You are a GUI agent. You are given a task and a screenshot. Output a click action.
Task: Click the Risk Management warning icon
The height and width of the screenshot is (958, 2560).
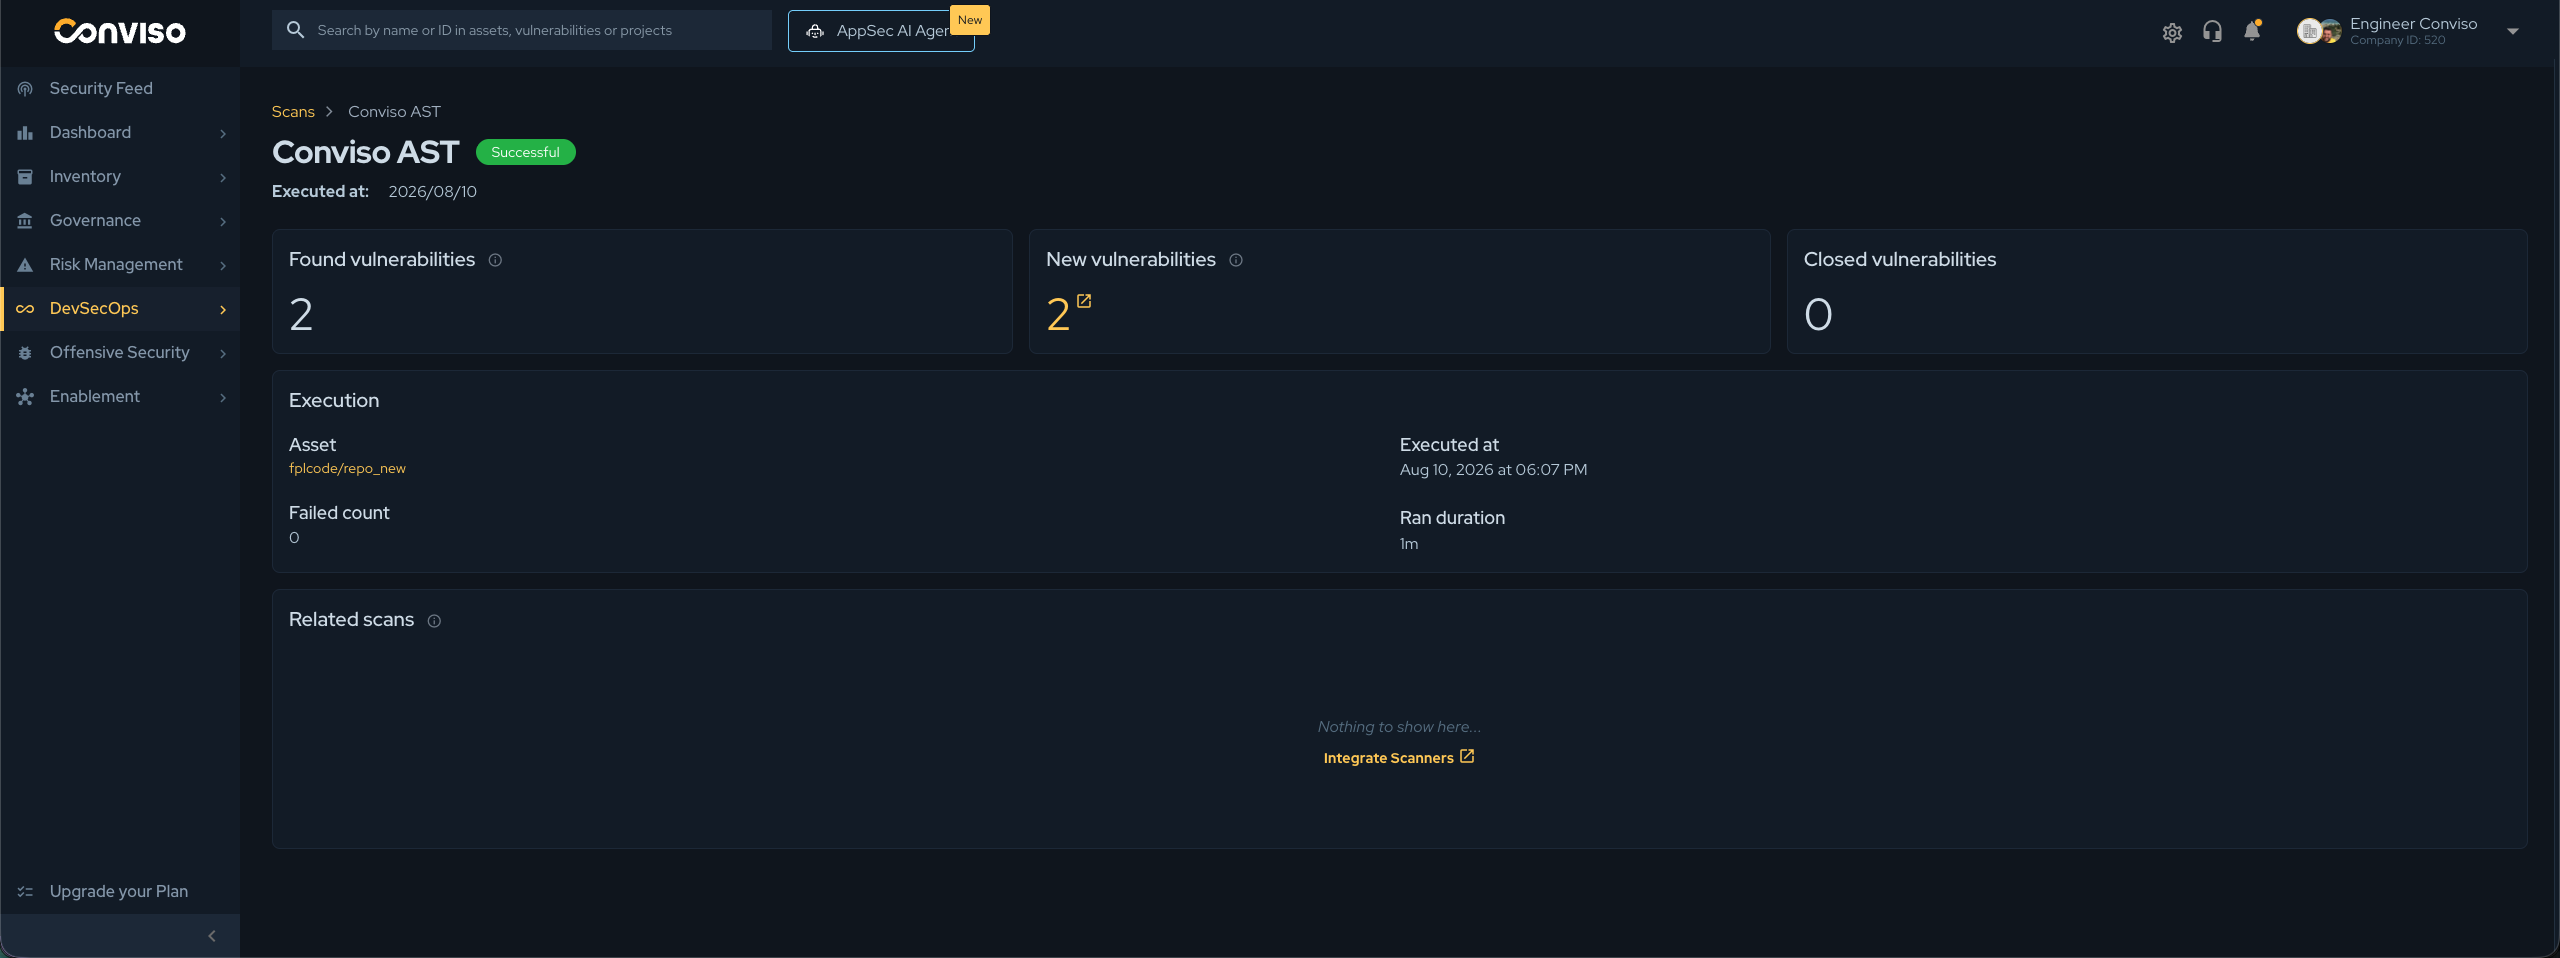(25, 265)
